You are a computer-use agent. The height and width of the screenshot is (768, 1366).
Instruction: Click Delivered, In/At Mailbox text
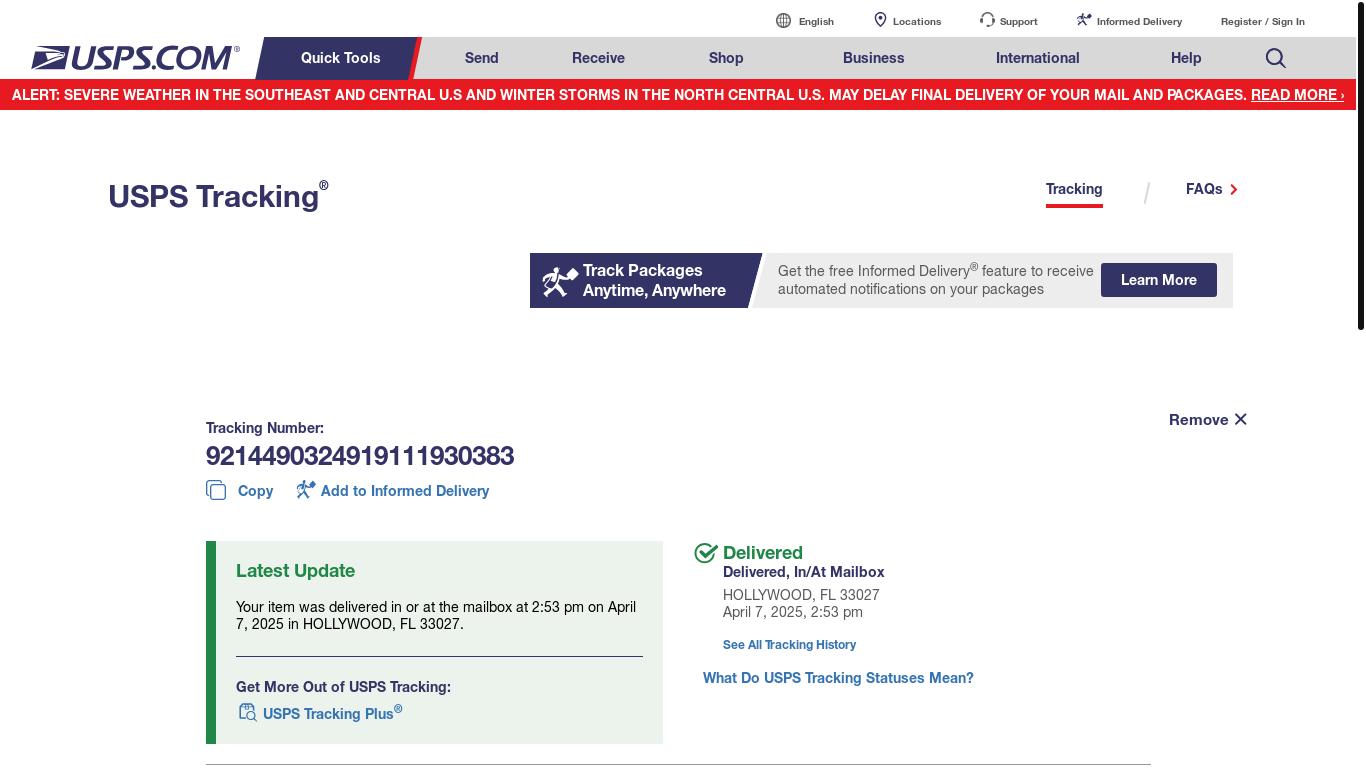804,572
